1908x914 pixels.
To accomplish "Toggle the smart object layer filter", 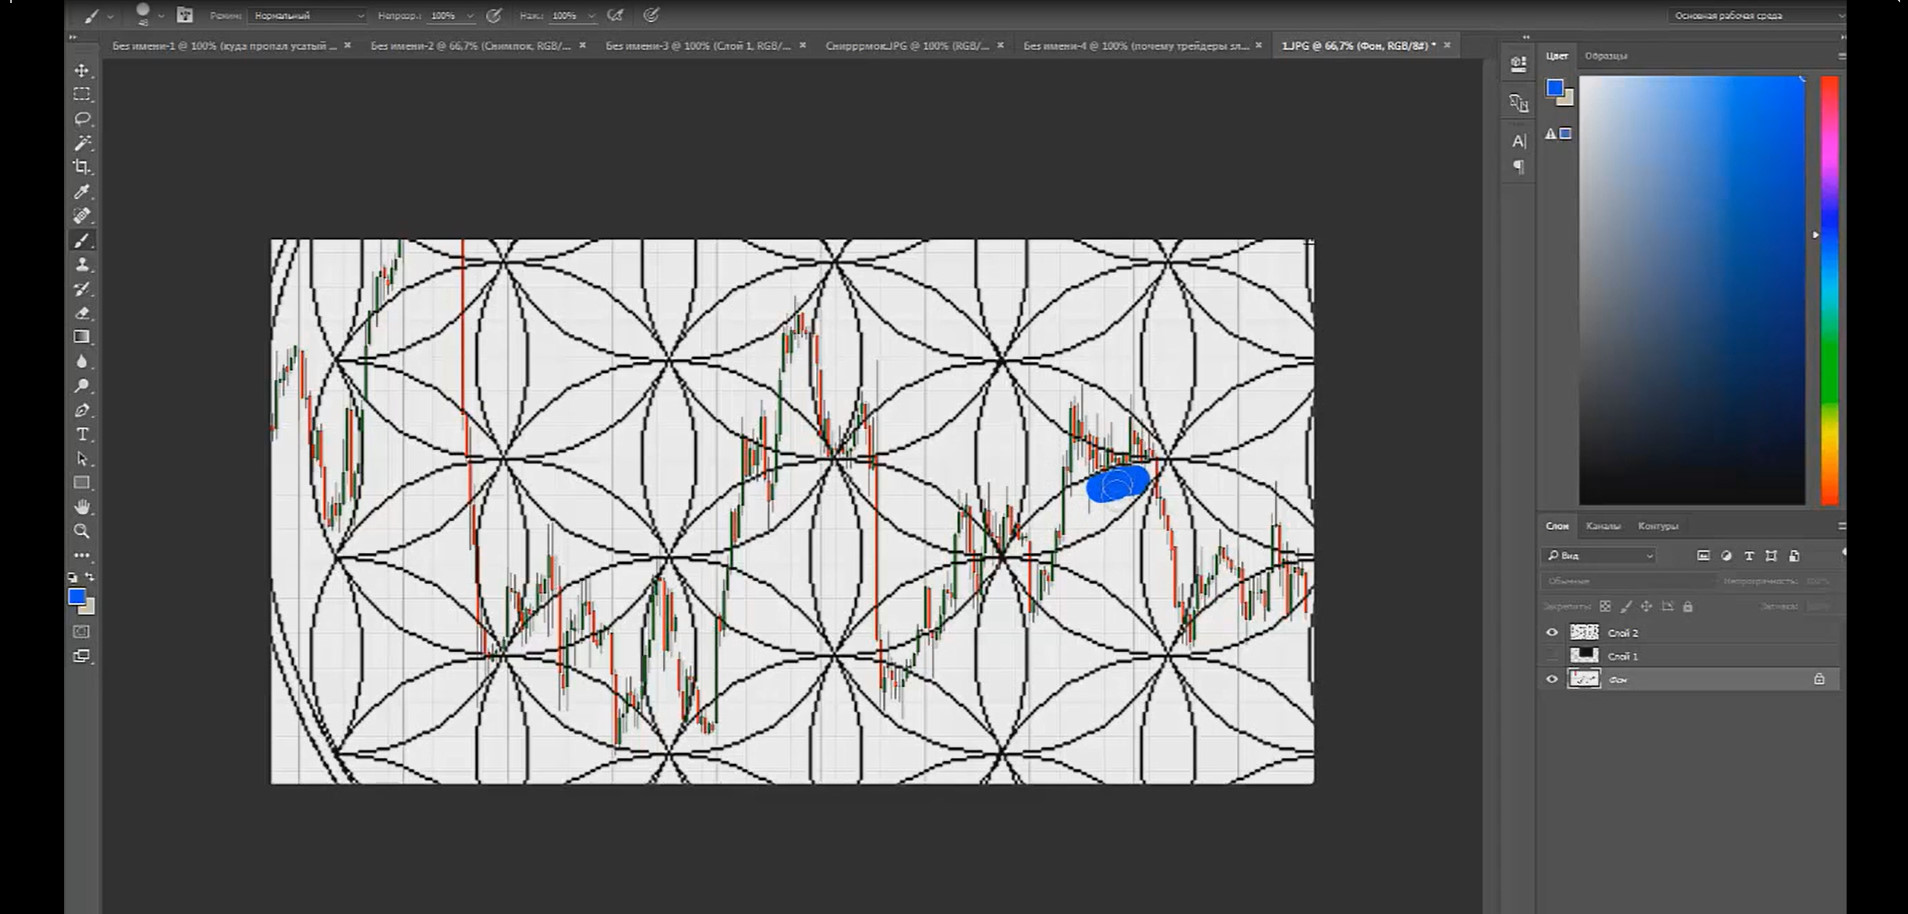I will (1794, 556).
